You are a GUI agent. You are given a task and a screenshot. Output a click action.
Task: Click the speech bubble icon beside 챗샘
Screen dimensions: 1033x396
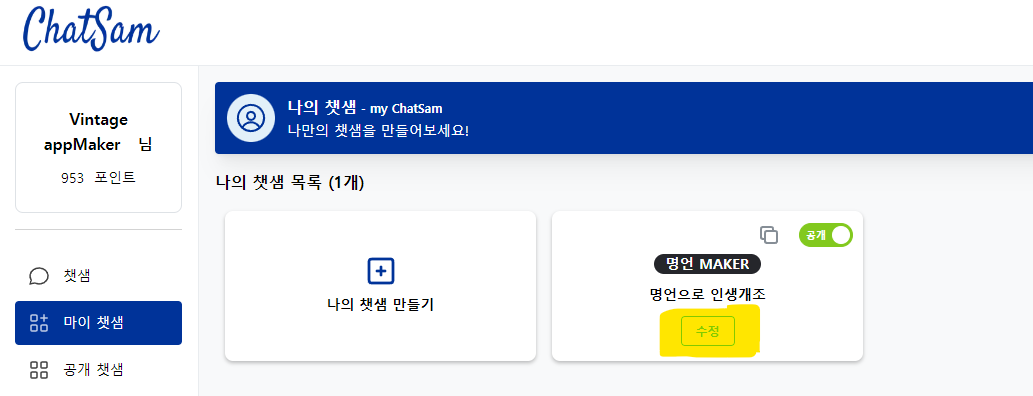[x=39, y=275]
